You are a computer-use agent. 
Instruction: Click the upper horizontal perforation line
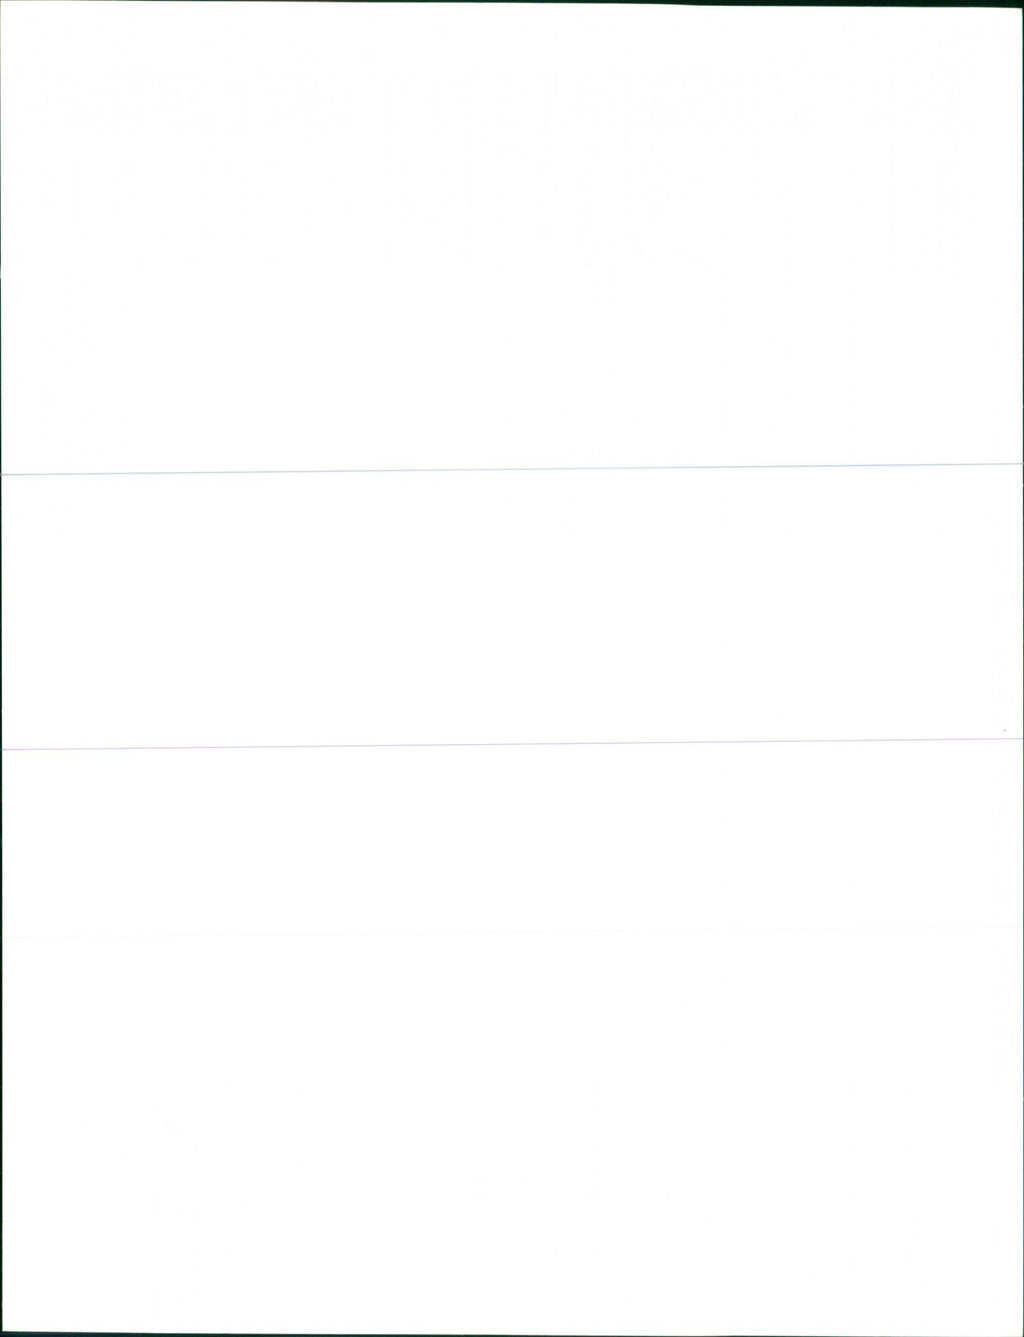pos(512,469)
